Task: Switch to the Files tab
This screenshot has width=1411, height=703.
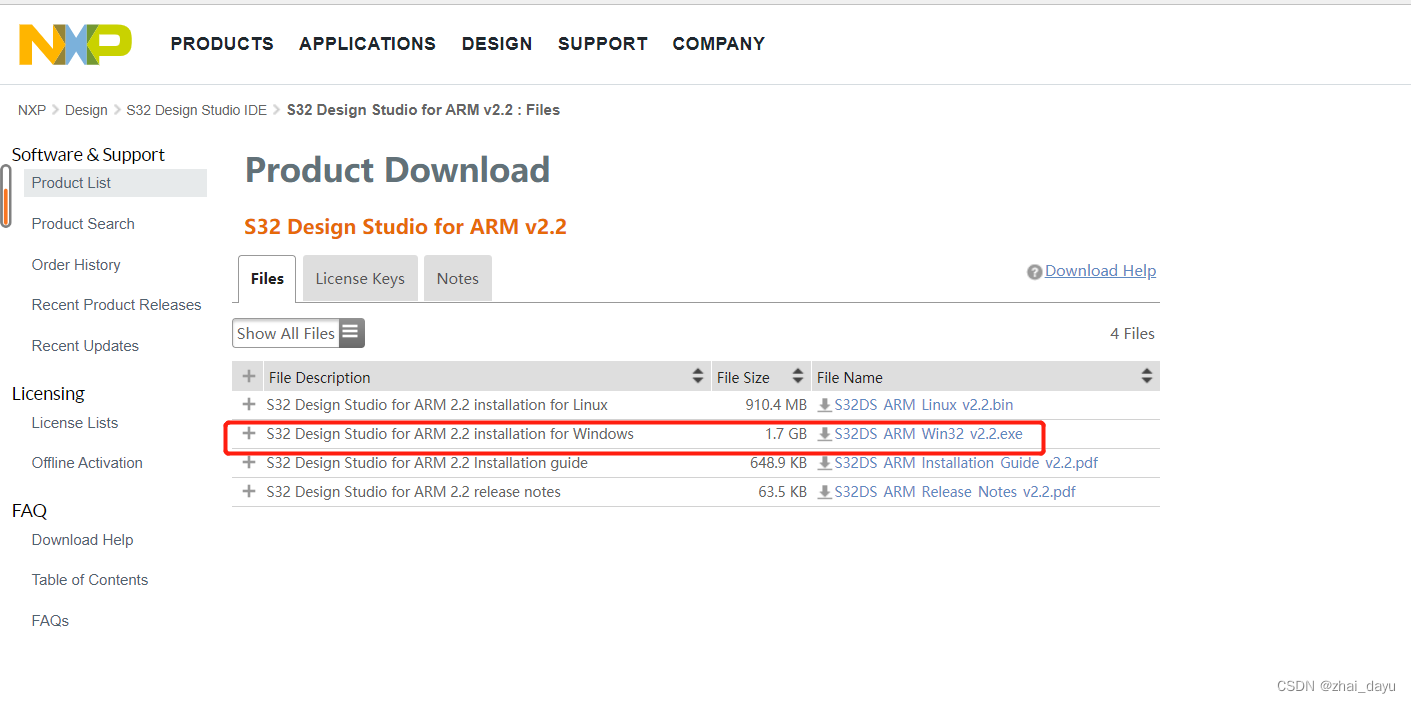Action: (267, 279)
